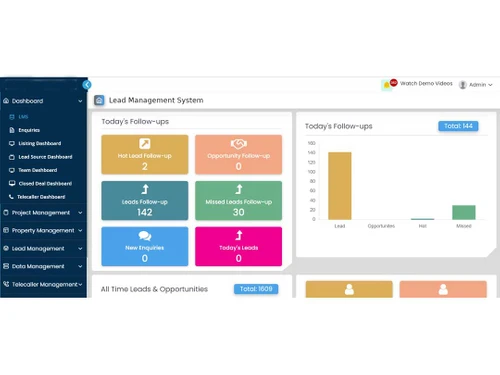
Task: Click chat bubbles icon on New Enquiries card
Action: point(145,236)
